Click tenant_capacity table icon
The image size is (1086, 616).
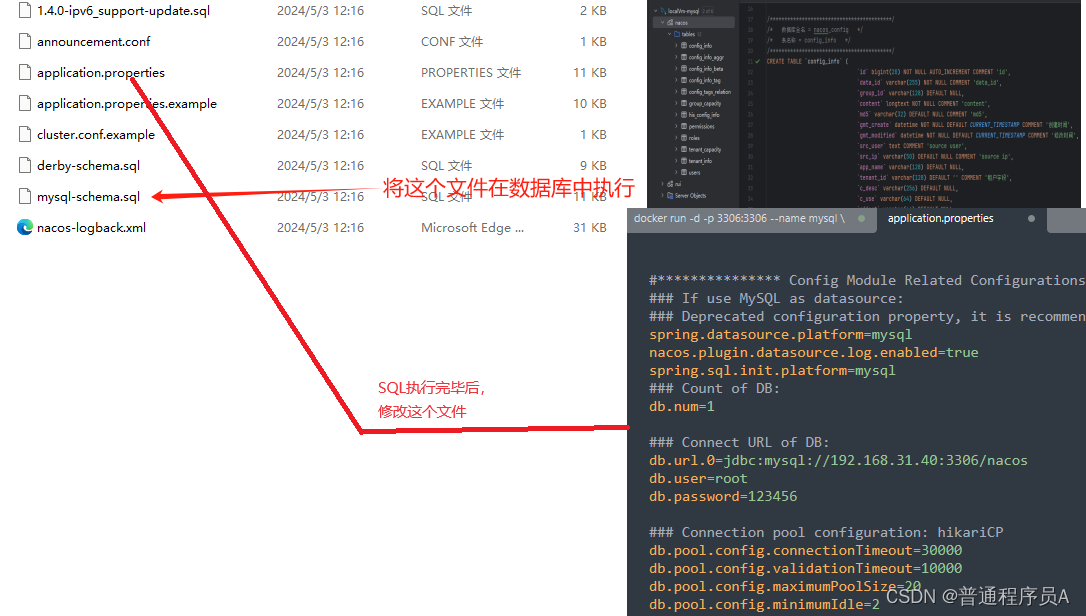(684, 149)
